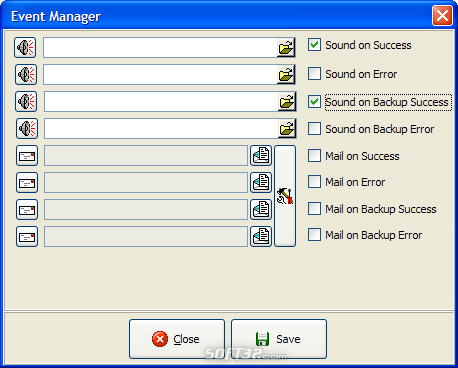
Task: Click envelope icon in Mail on Backup Success row
Action: pyautogui.click(x=27, y=210)
